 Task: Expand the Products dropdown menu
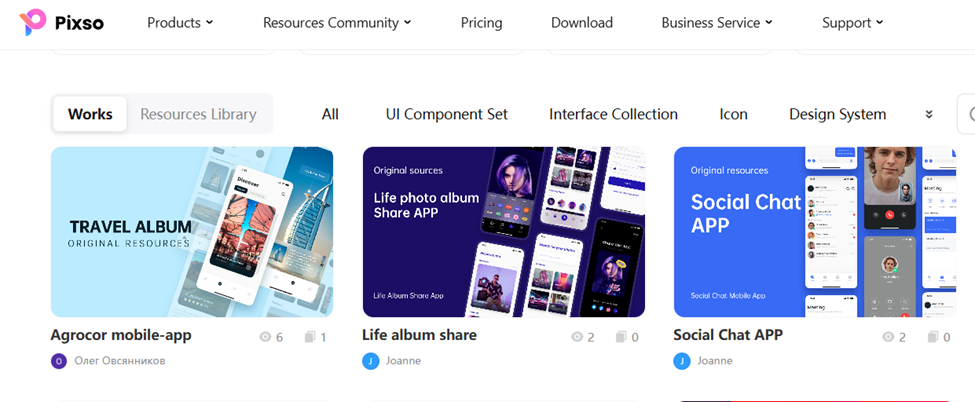point(180,23)
